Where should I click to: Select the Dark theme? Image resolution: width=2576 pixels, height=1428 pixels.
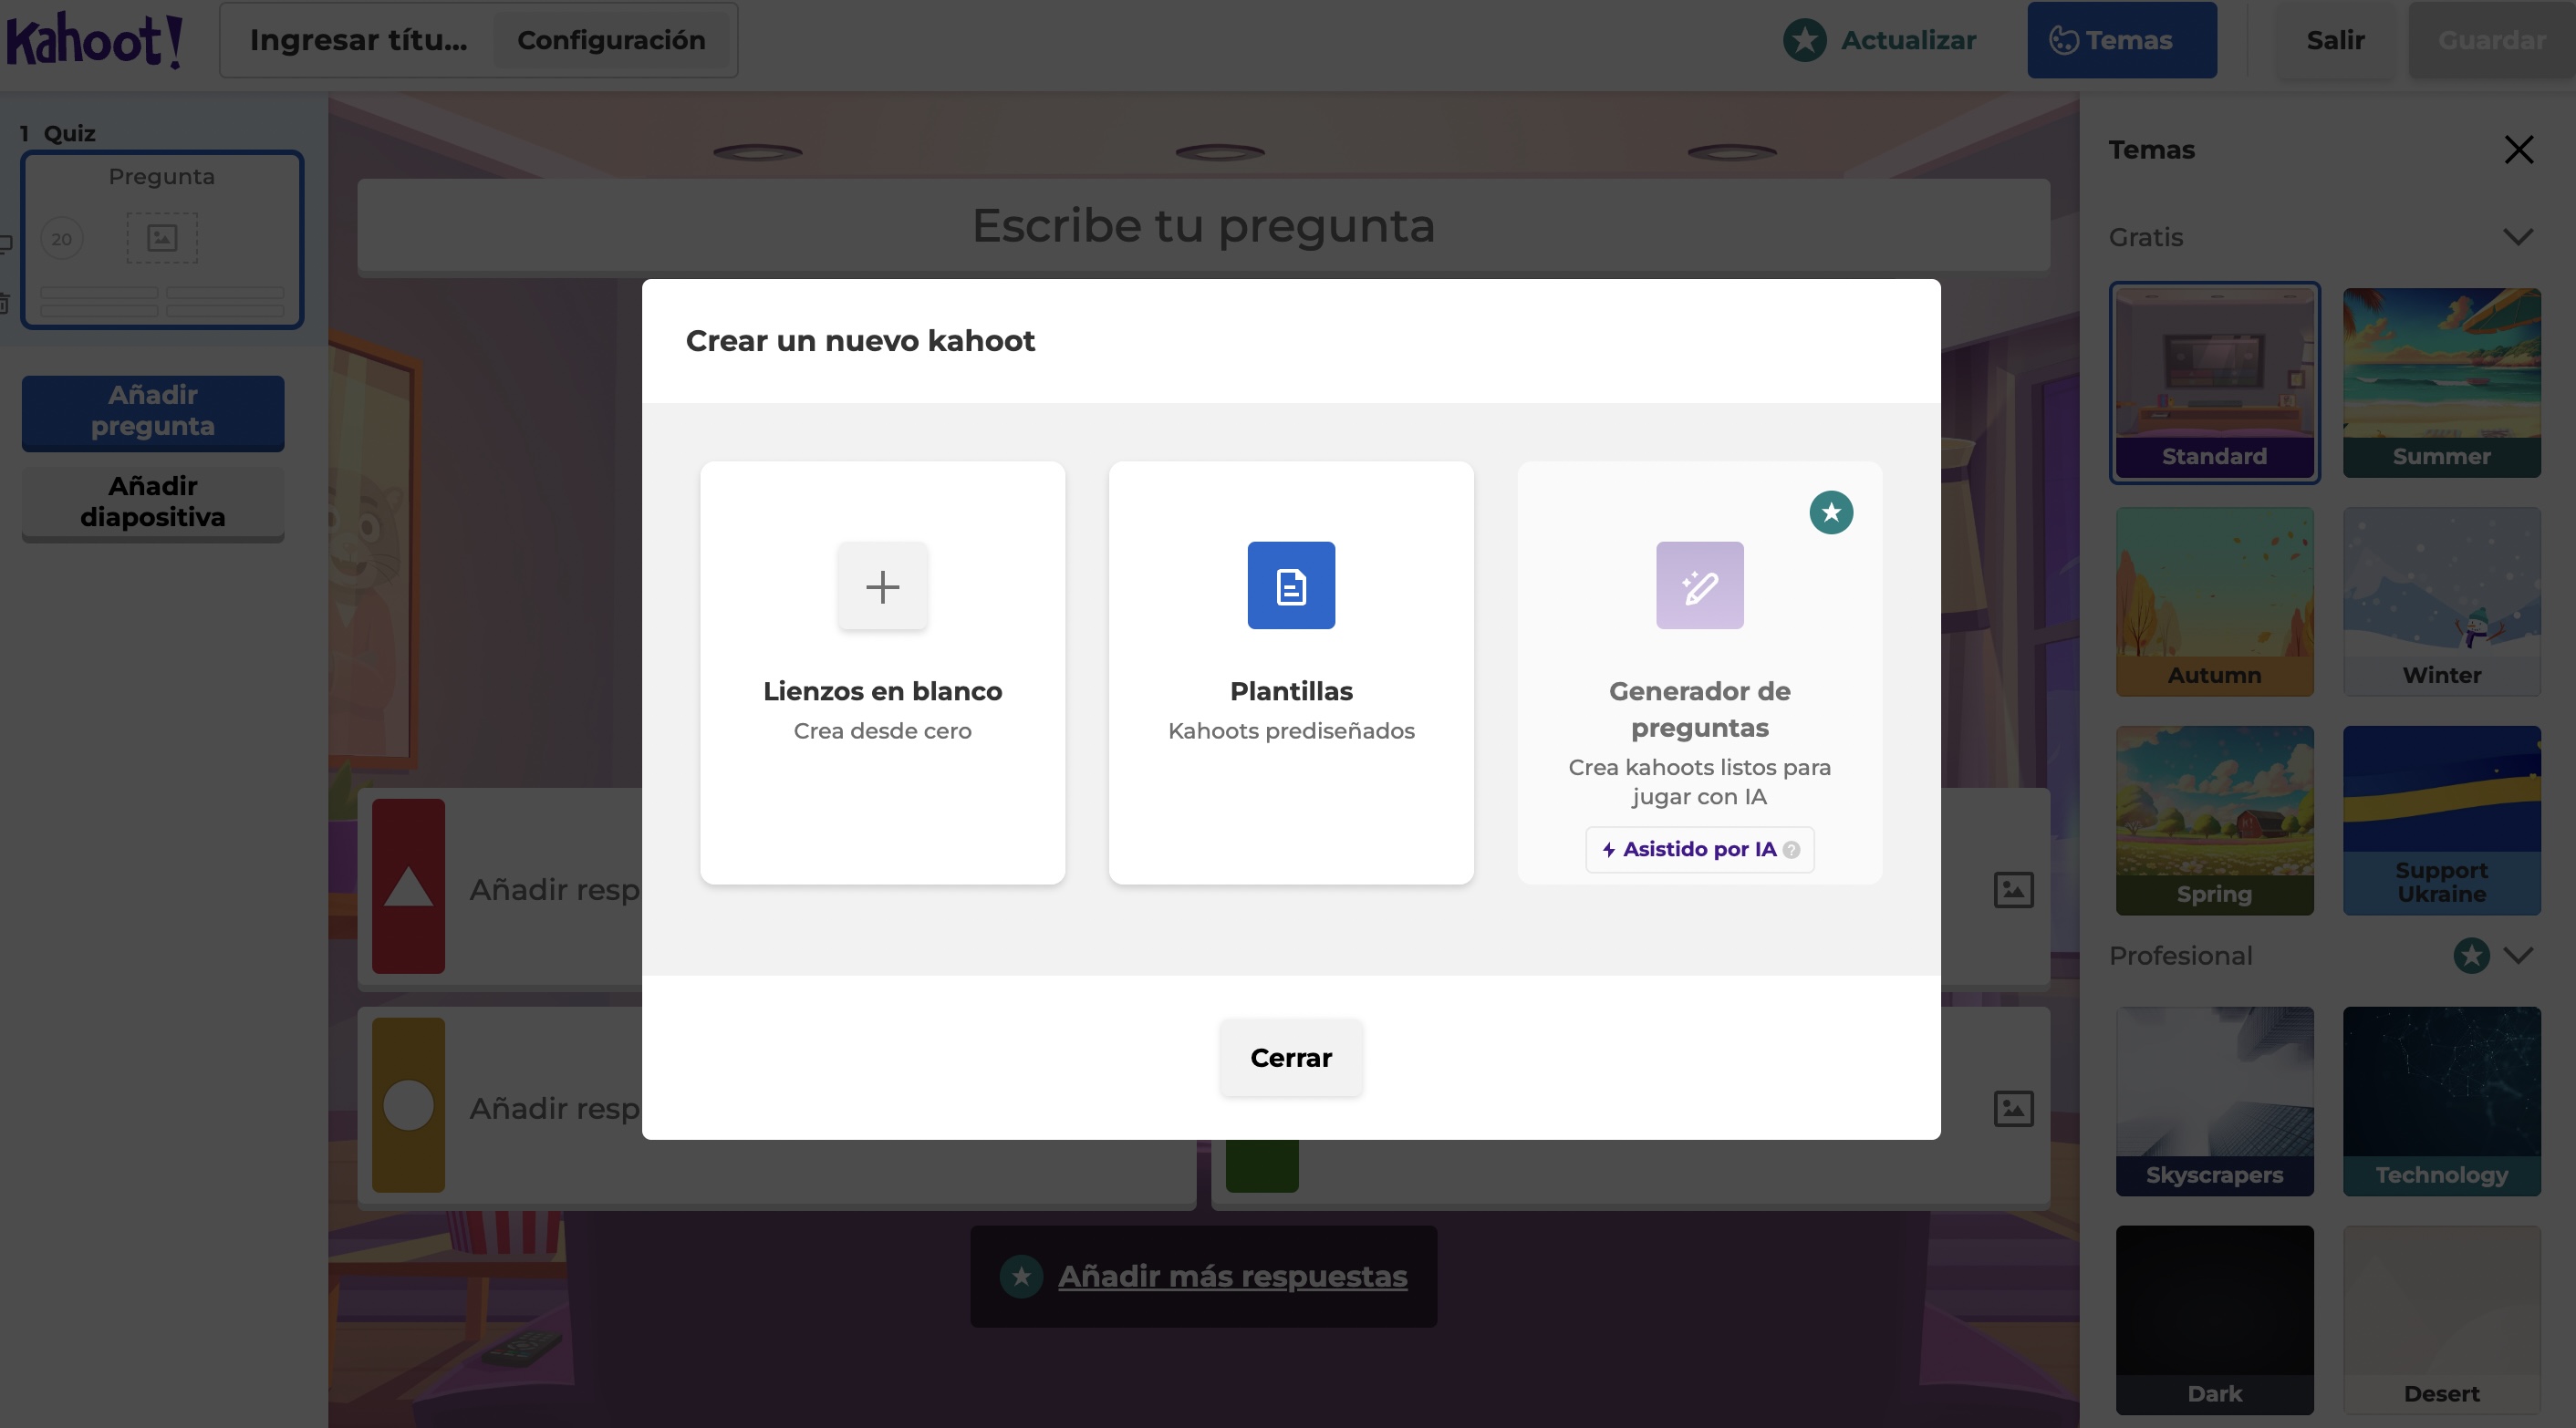coord(2214,1320)
